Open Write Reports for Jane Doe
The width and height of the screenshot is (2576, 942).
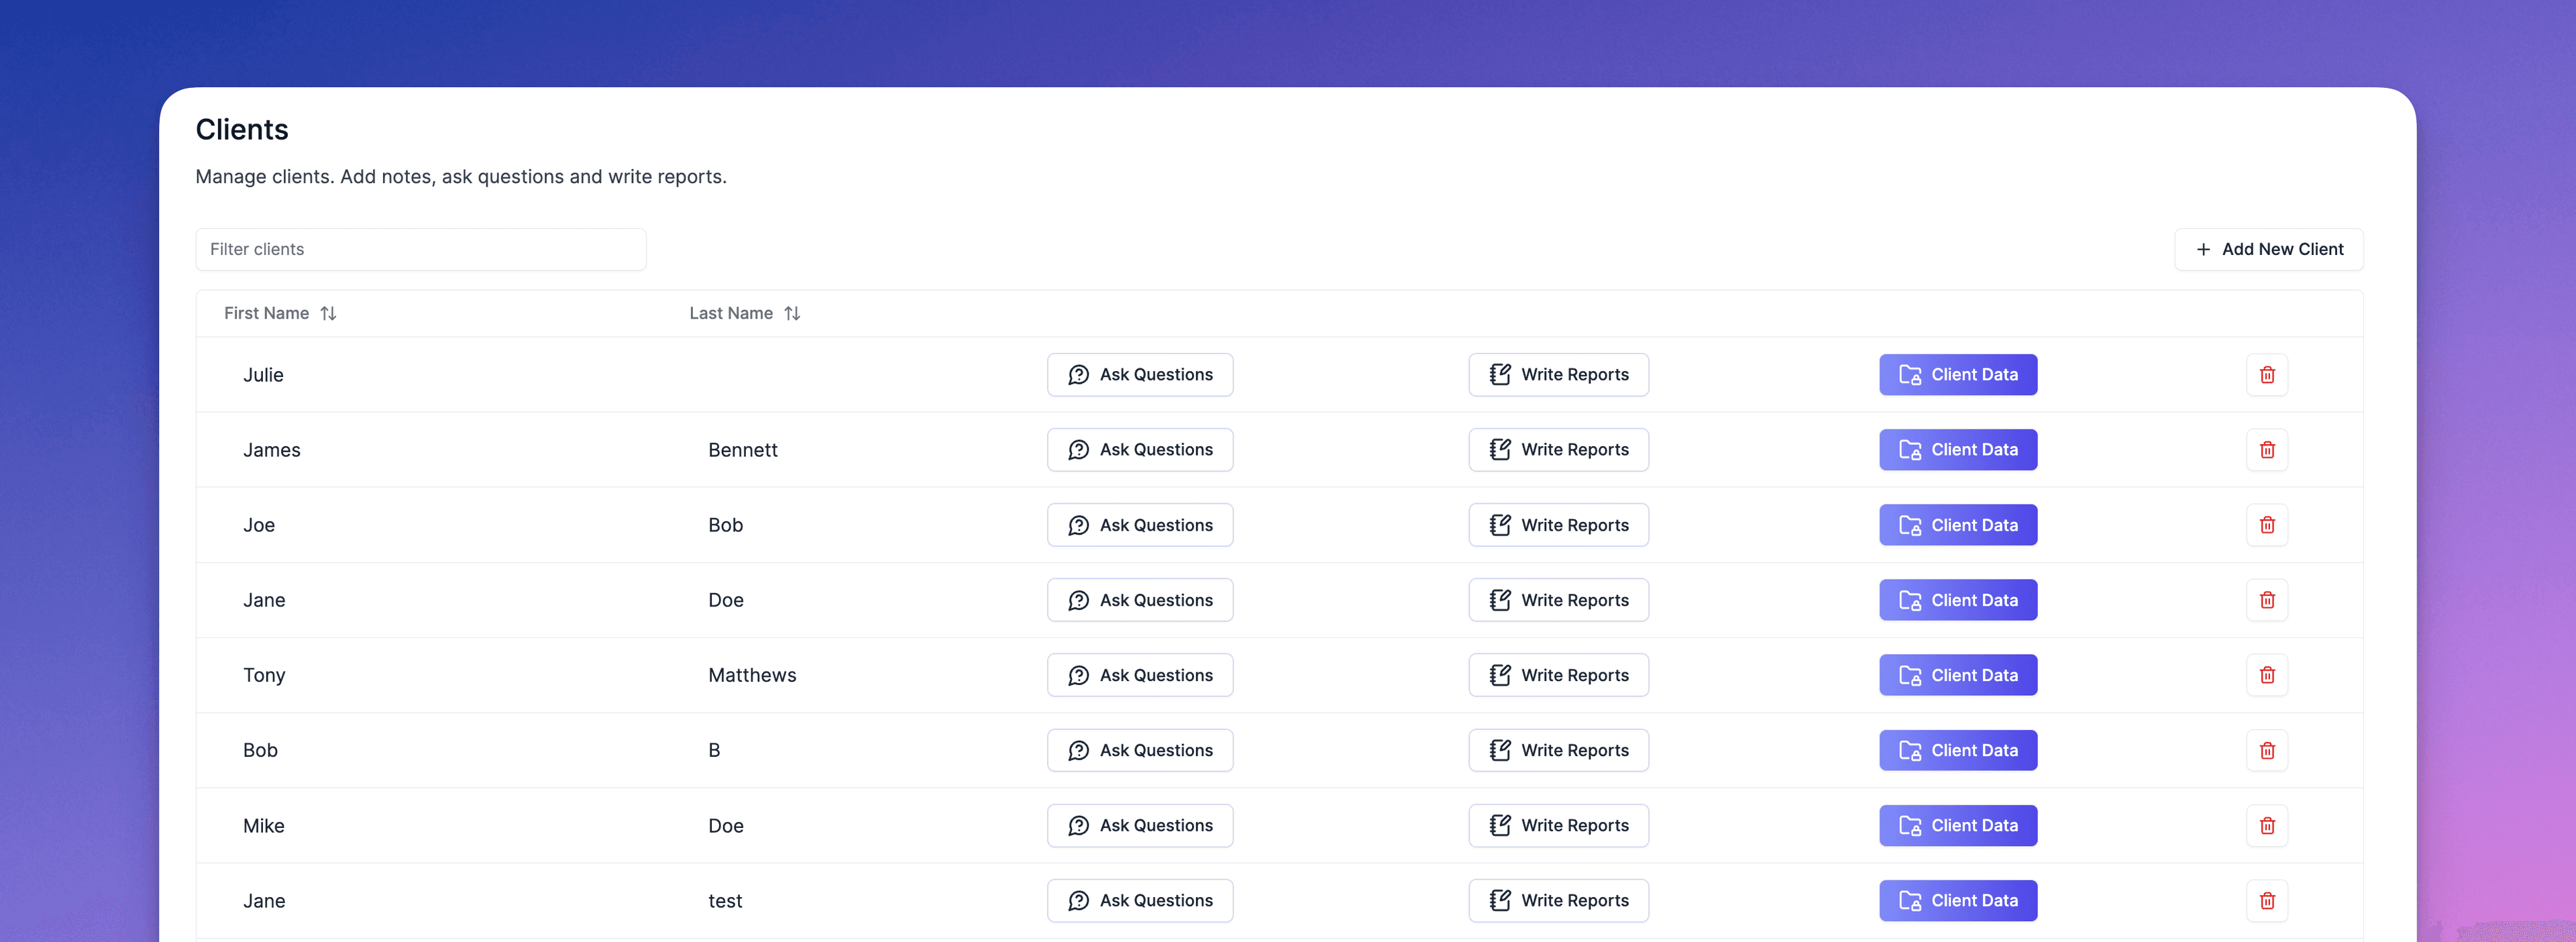coord(1557,600)
